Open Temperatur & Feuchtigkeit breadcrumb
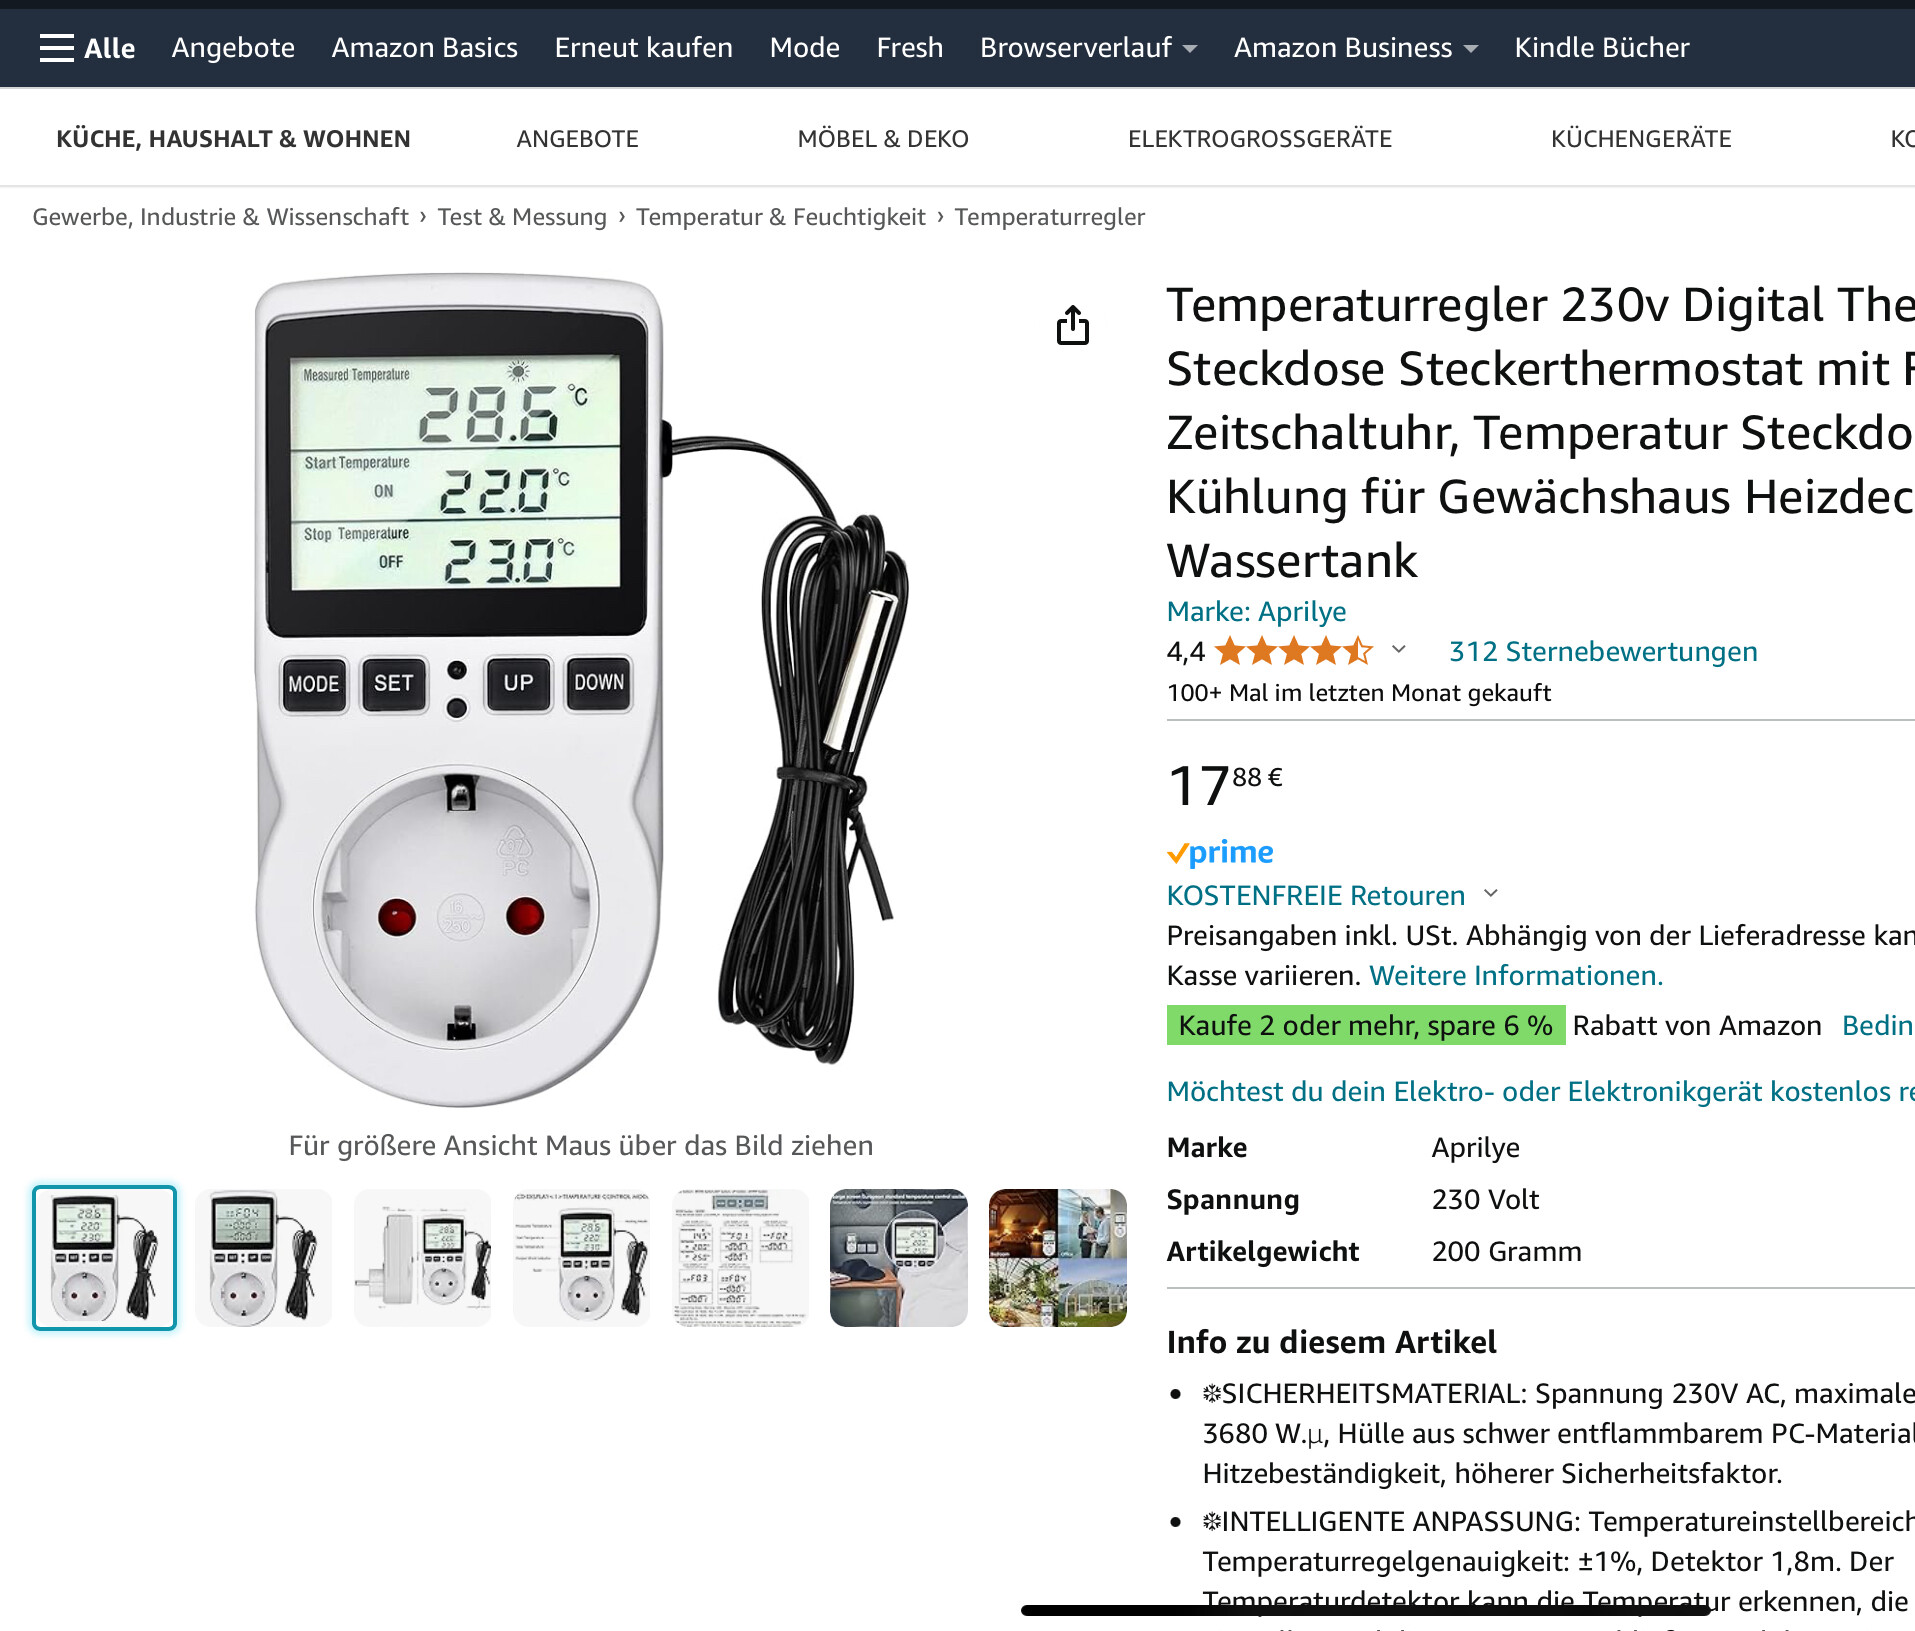The height and width of the screenshot is (1631, 1915). point(781,217)
